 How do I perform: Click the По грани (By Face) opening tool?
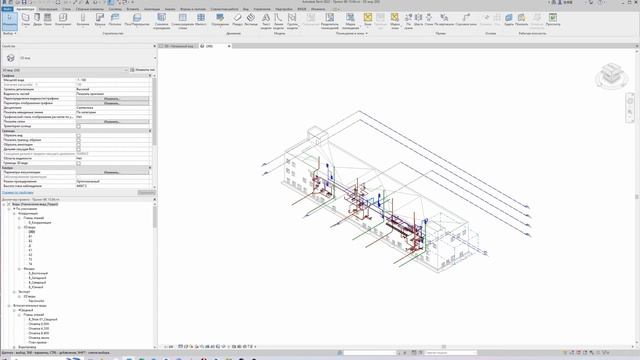pyautogui.click(x=408, y=21)
